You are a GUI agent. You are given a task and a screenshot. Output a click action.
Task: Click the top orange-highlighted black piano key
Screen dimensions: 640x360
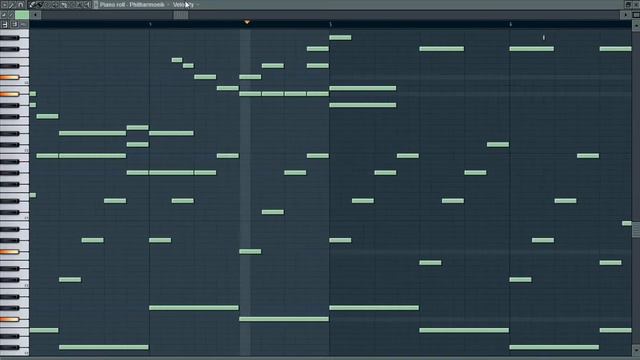click(x=10, y=77)
